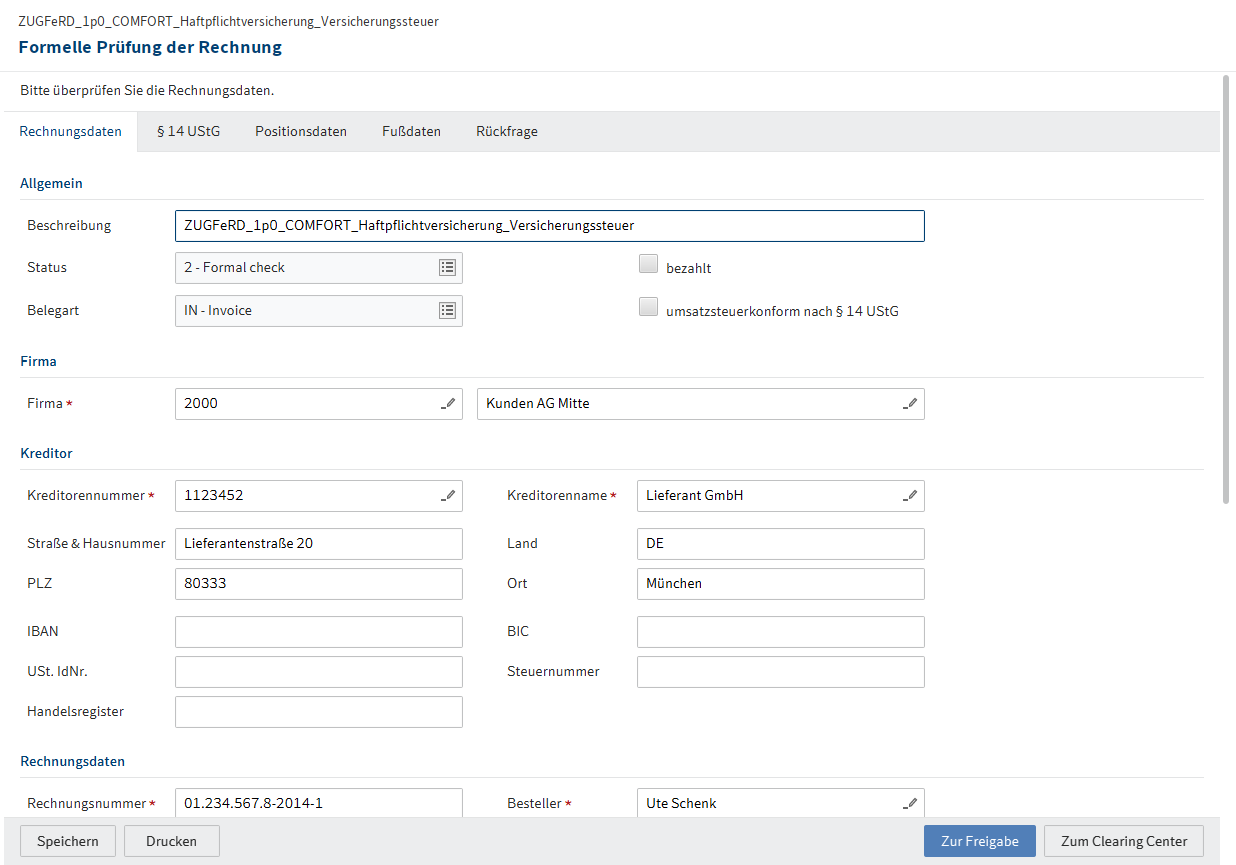Select the Rechnungsdaten tab
Image resolution: width=1236 pixels, height=865 pixels.
[70, 131]
